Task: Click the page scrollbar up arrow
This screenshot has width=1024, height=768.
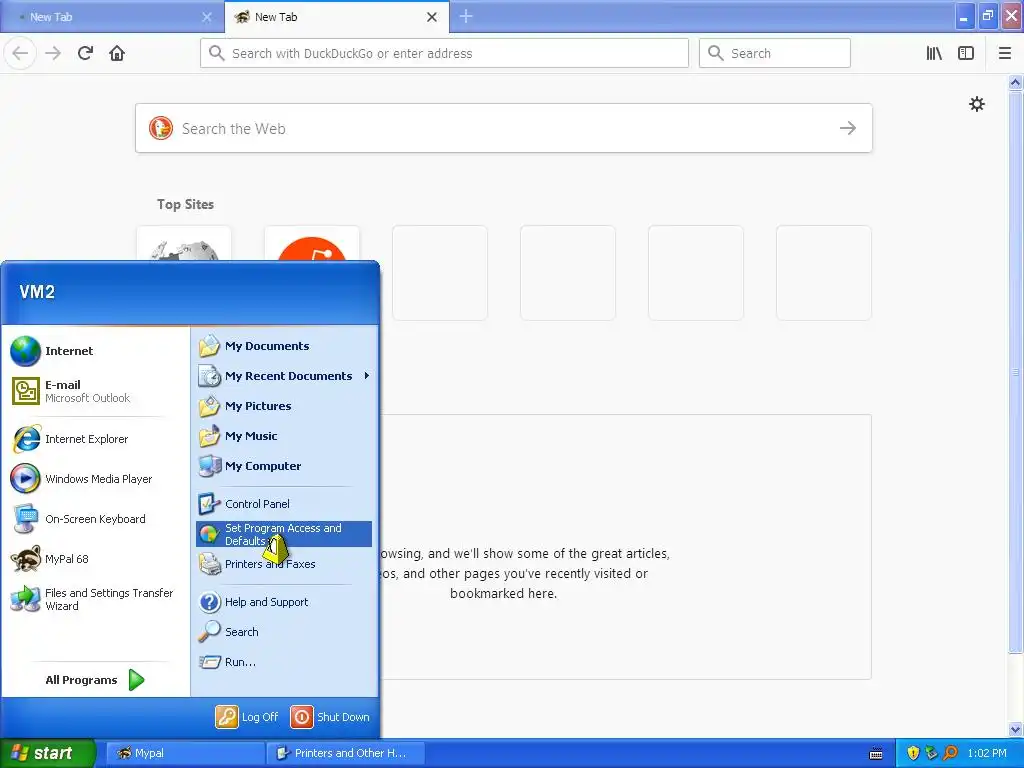Action: pyautogui.click(x=1015, y=82)
